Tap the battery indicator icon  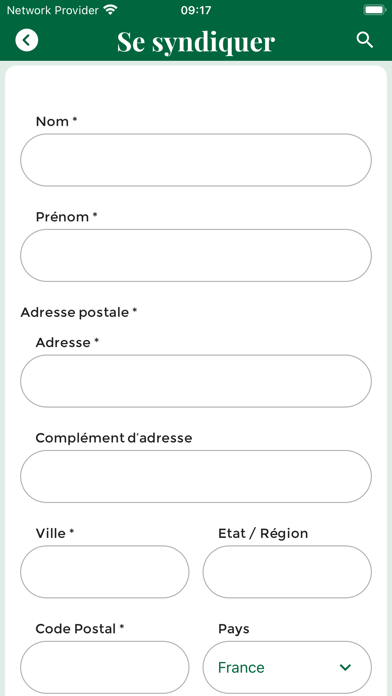click(374, 10)
